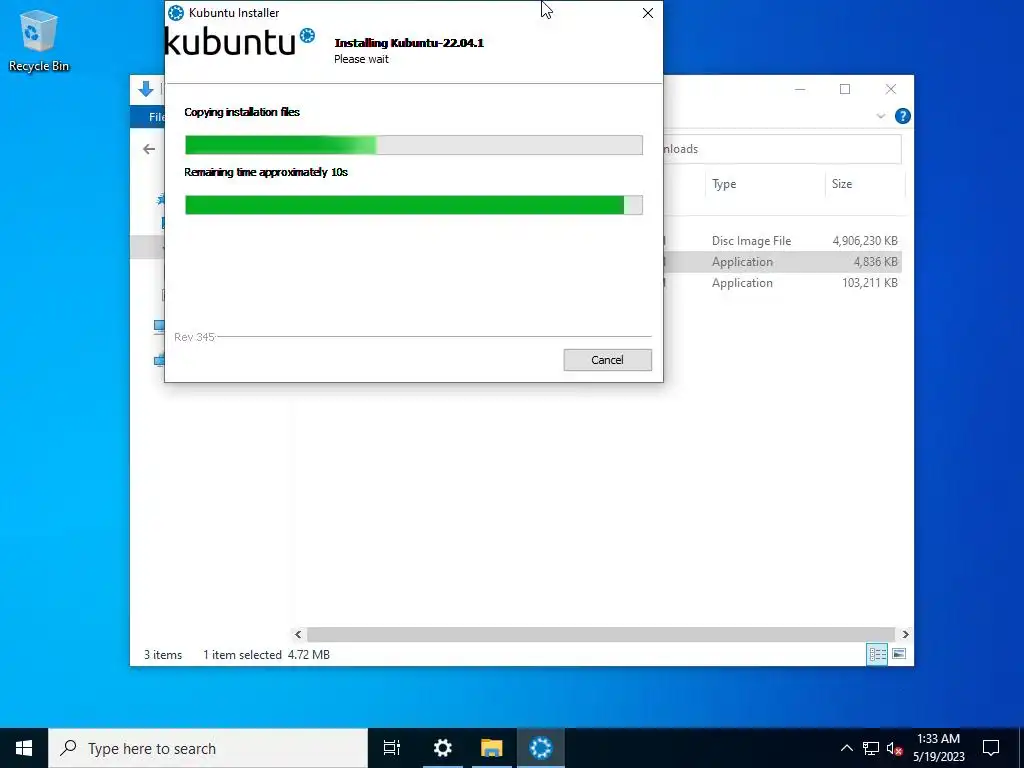This screenshot has width=1024, height=768.
Task: Show hidden system tray icons
Action: 846,748
